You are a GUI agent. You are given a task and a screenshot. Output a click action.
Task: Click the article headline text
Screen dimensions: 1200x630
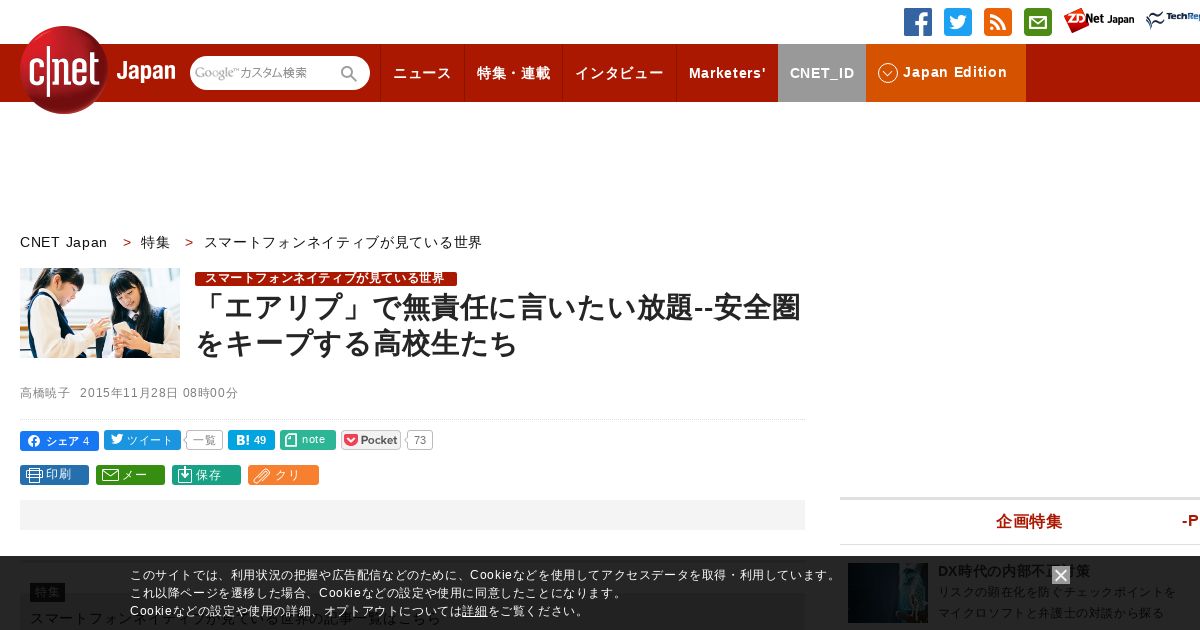tap(498, 325)
